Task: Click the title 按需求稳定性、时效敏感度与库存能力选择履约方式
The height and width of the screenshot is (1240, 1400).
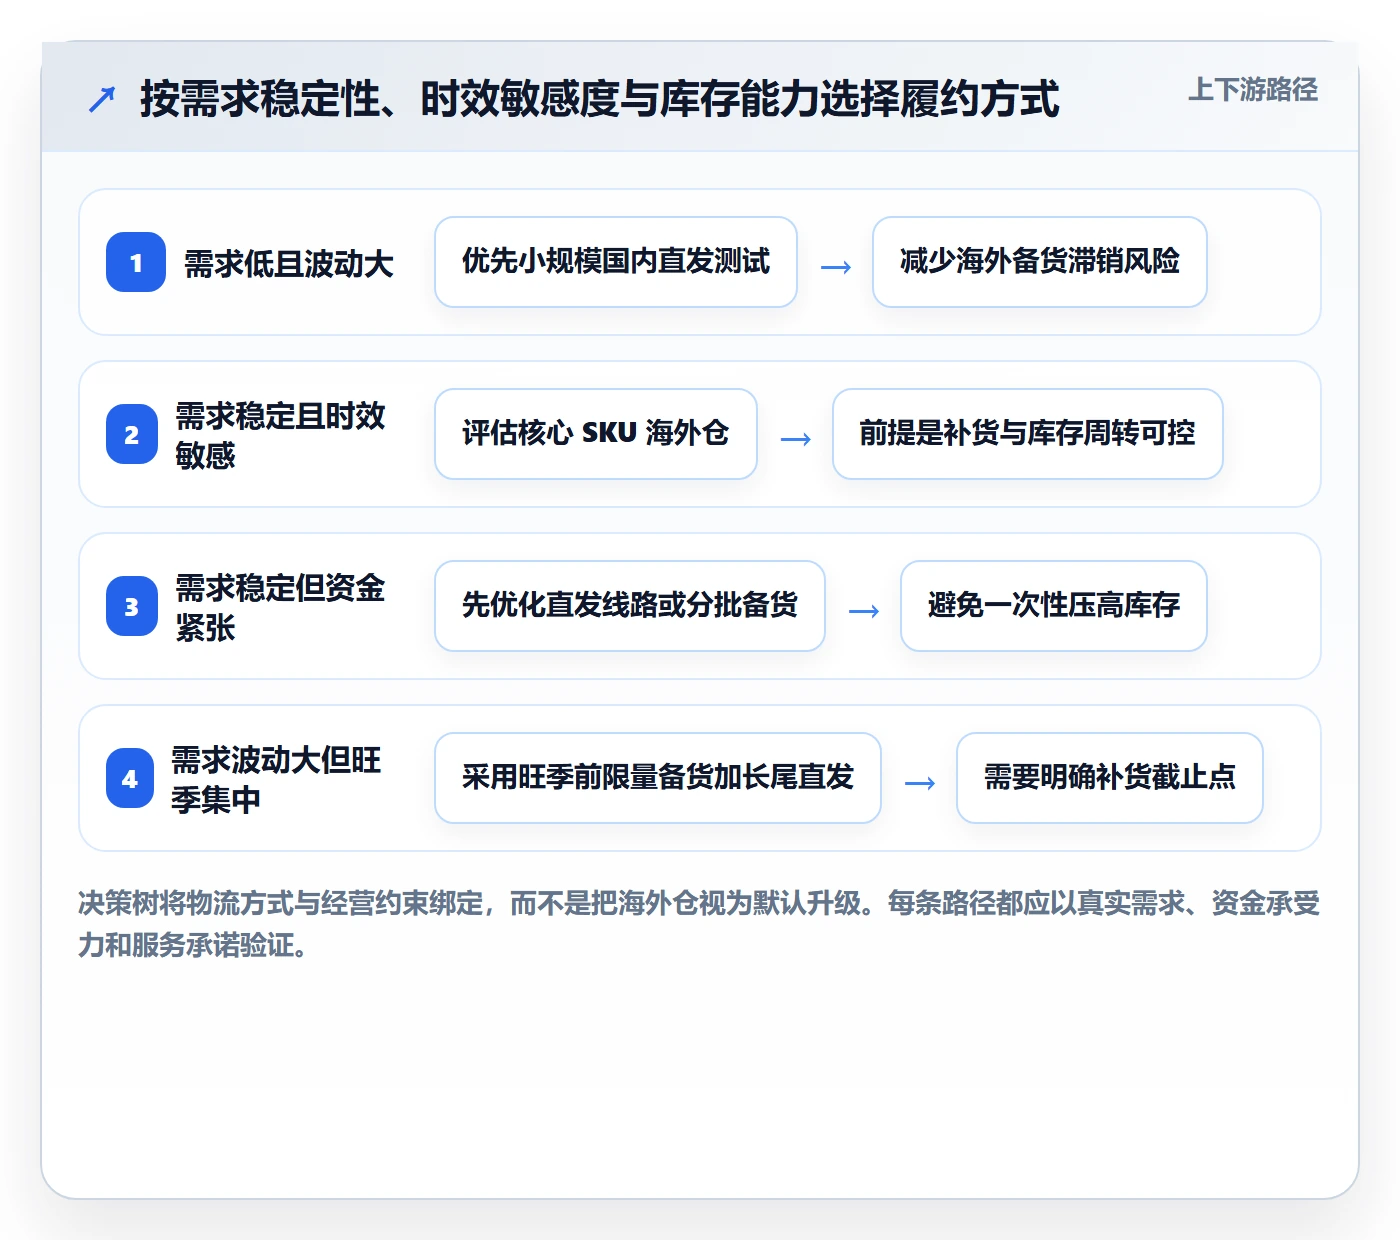Action: pyautogui.click(x=599, y=99)
